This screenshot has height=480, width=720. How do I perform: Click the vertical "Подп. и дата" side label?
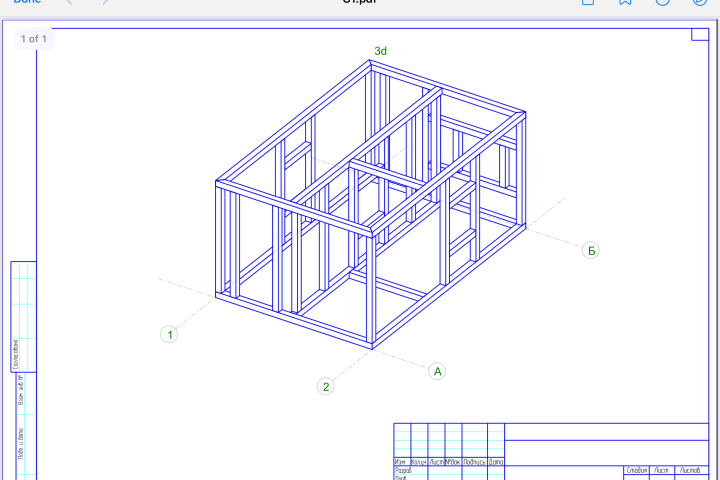click(x=20, y=444)
